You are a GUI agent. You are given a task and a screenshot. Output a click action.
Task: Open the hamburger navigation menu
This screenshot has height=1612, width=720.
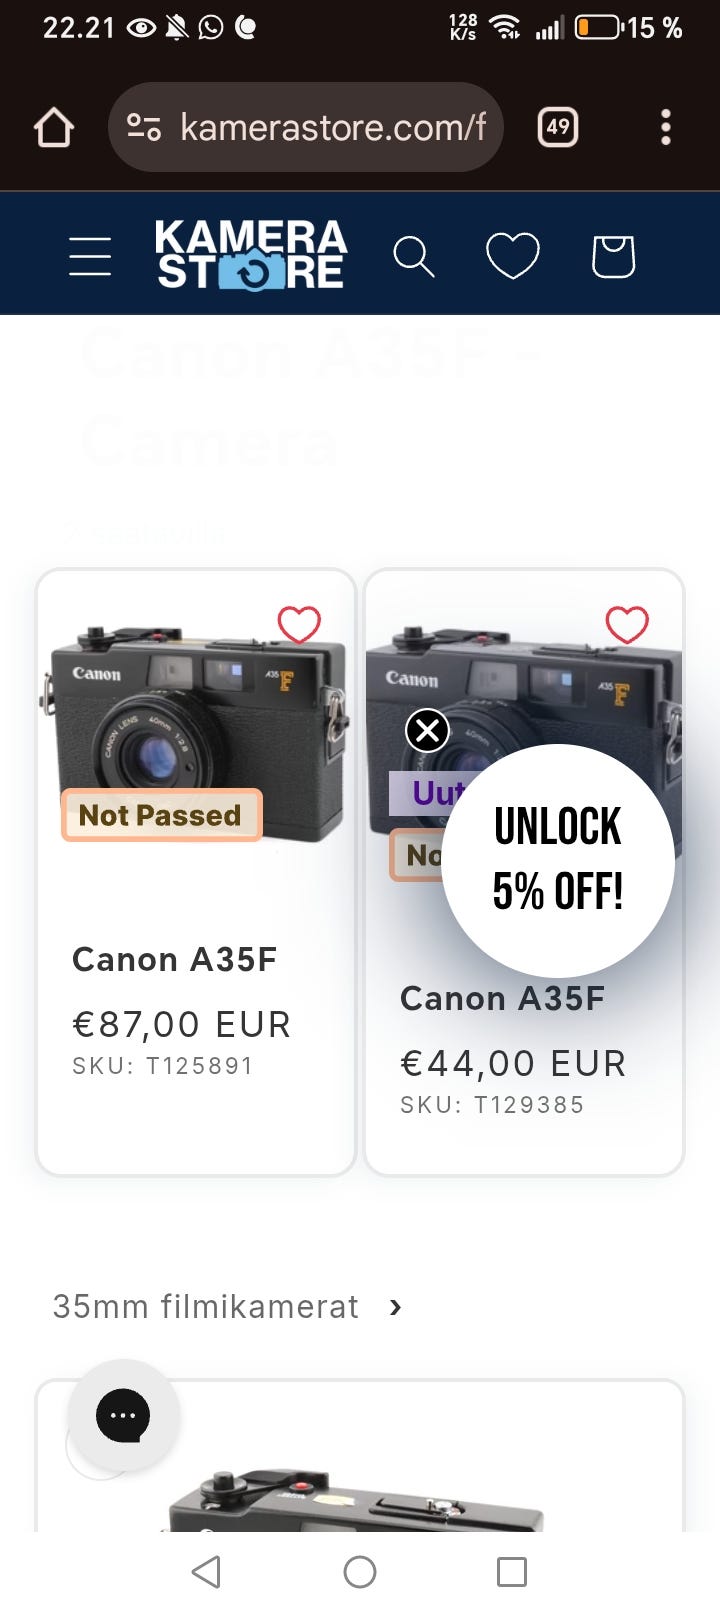(x=90, y=256)
